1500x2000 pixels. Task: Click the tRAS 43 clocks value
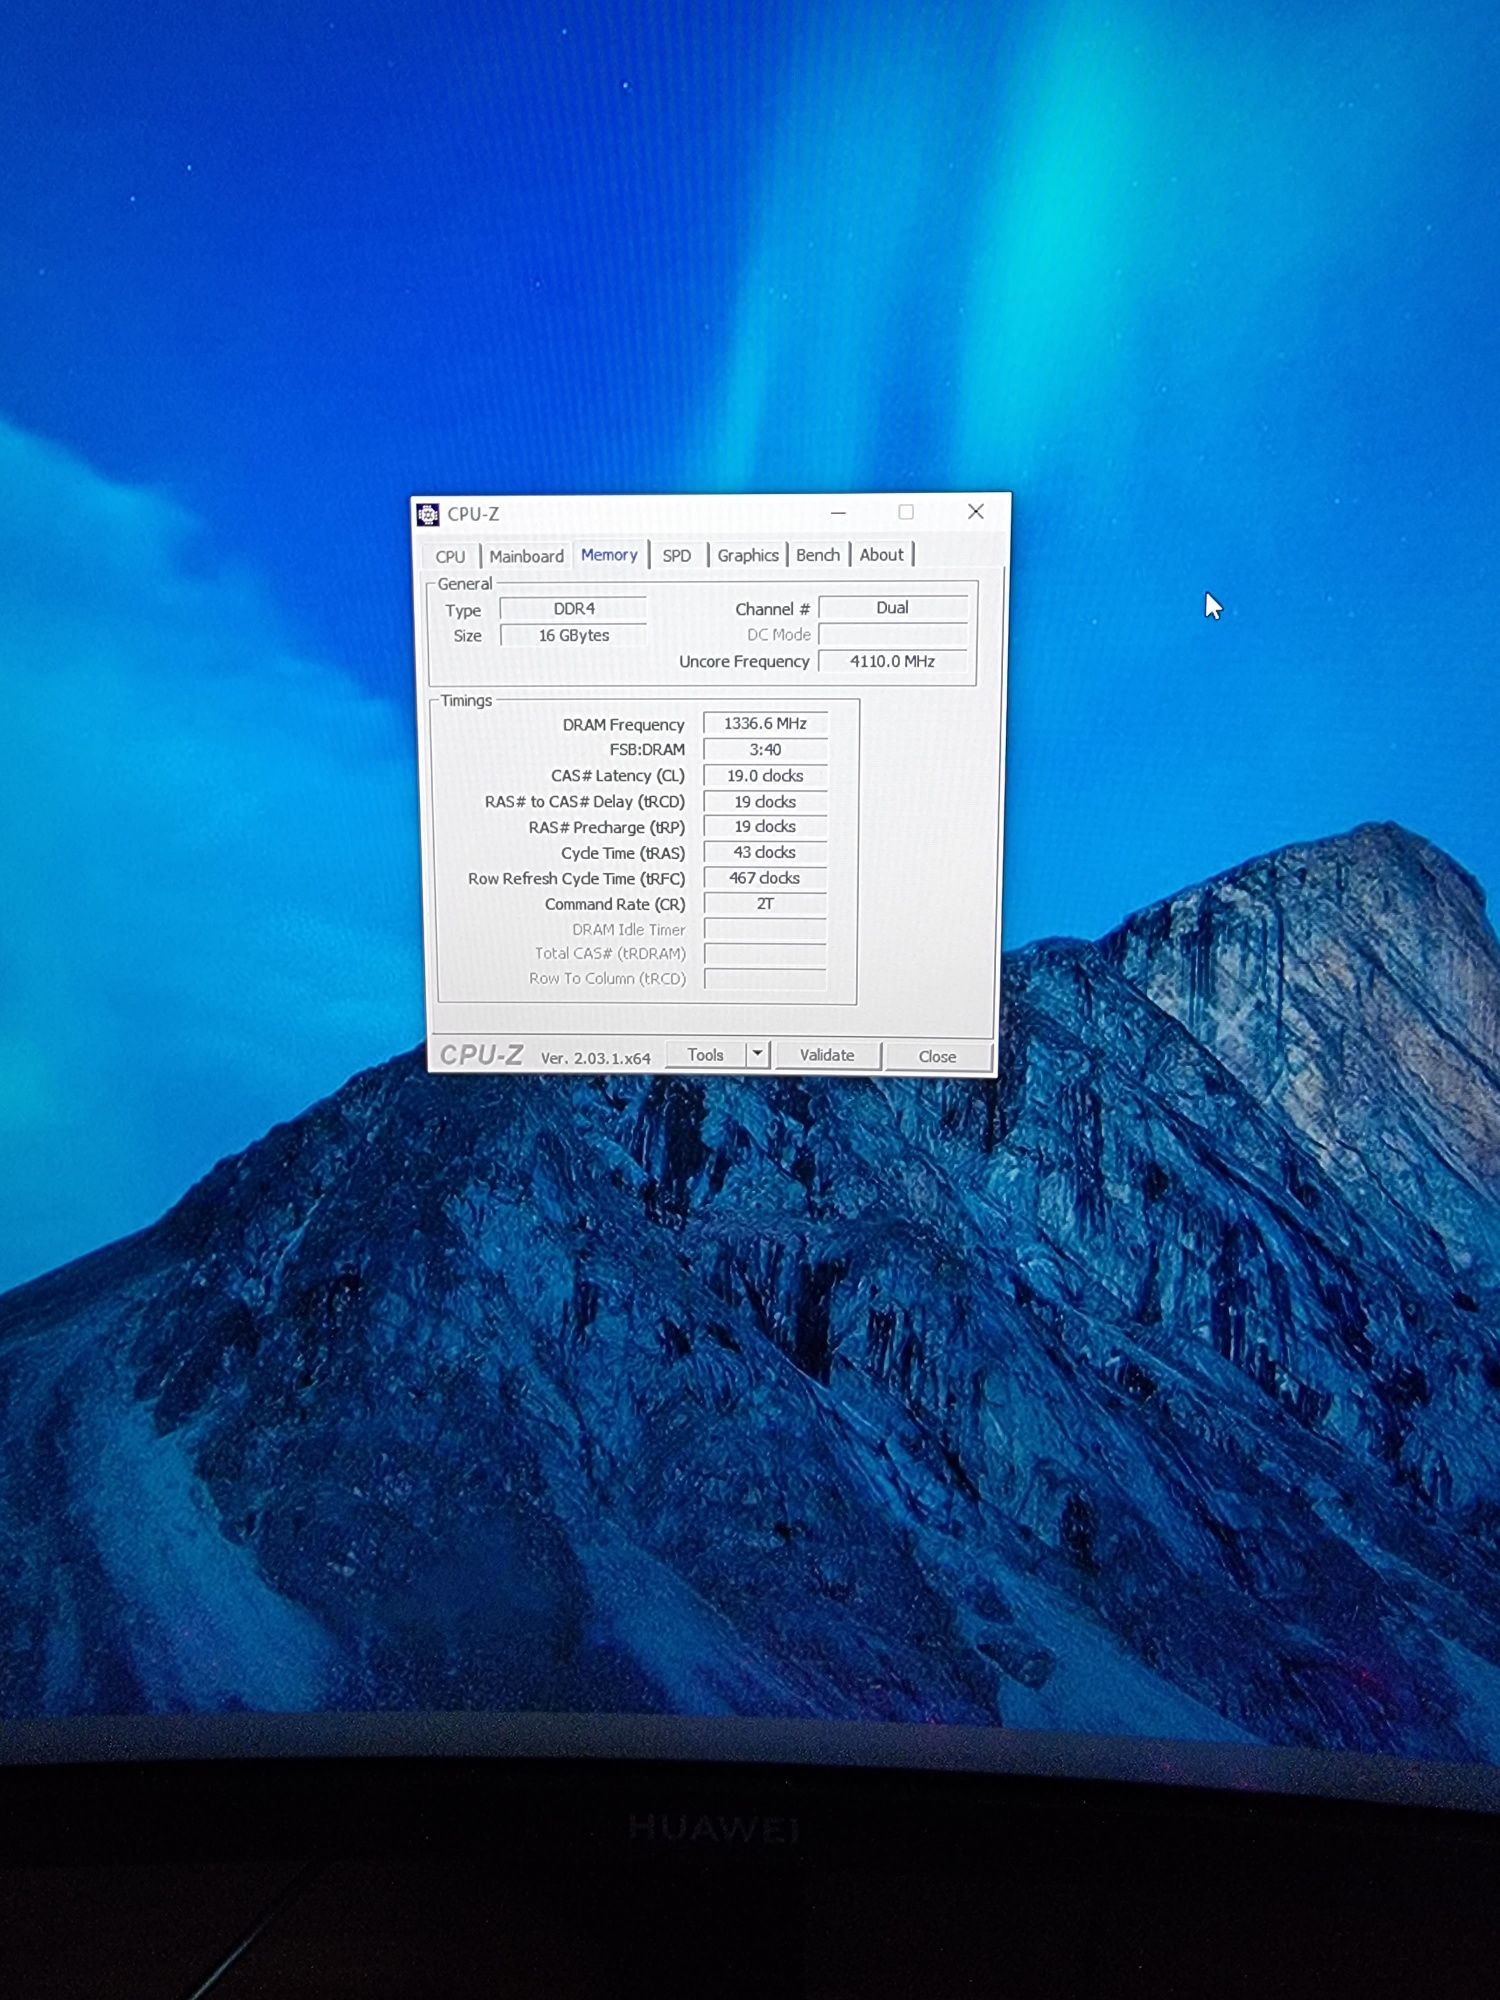click(765, 852)
